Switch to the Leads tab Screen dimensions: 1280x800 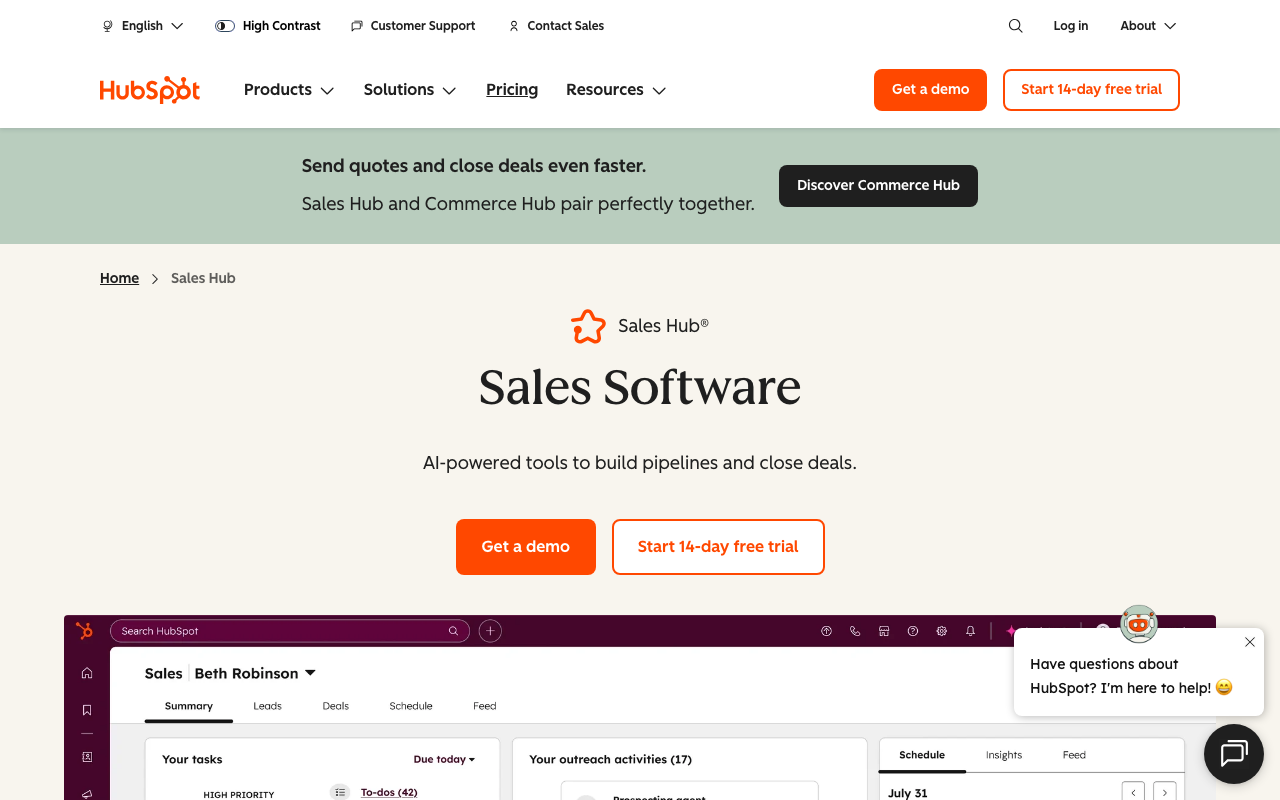click(267, 706)
